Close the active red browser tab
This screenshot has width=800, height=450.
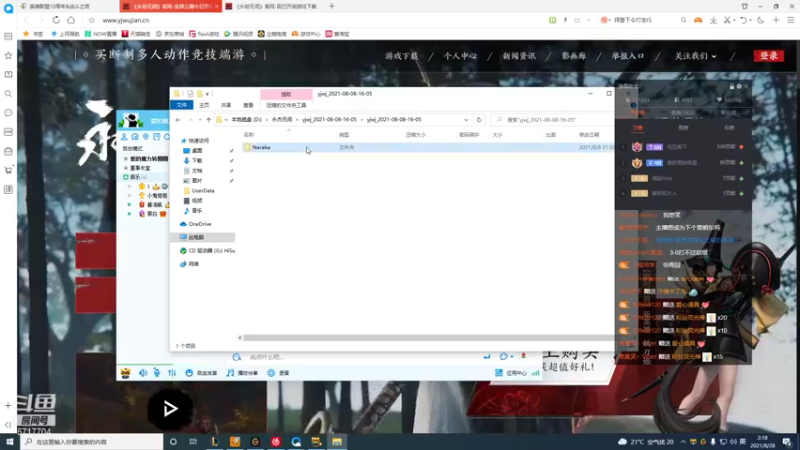[x=216, y=6]
